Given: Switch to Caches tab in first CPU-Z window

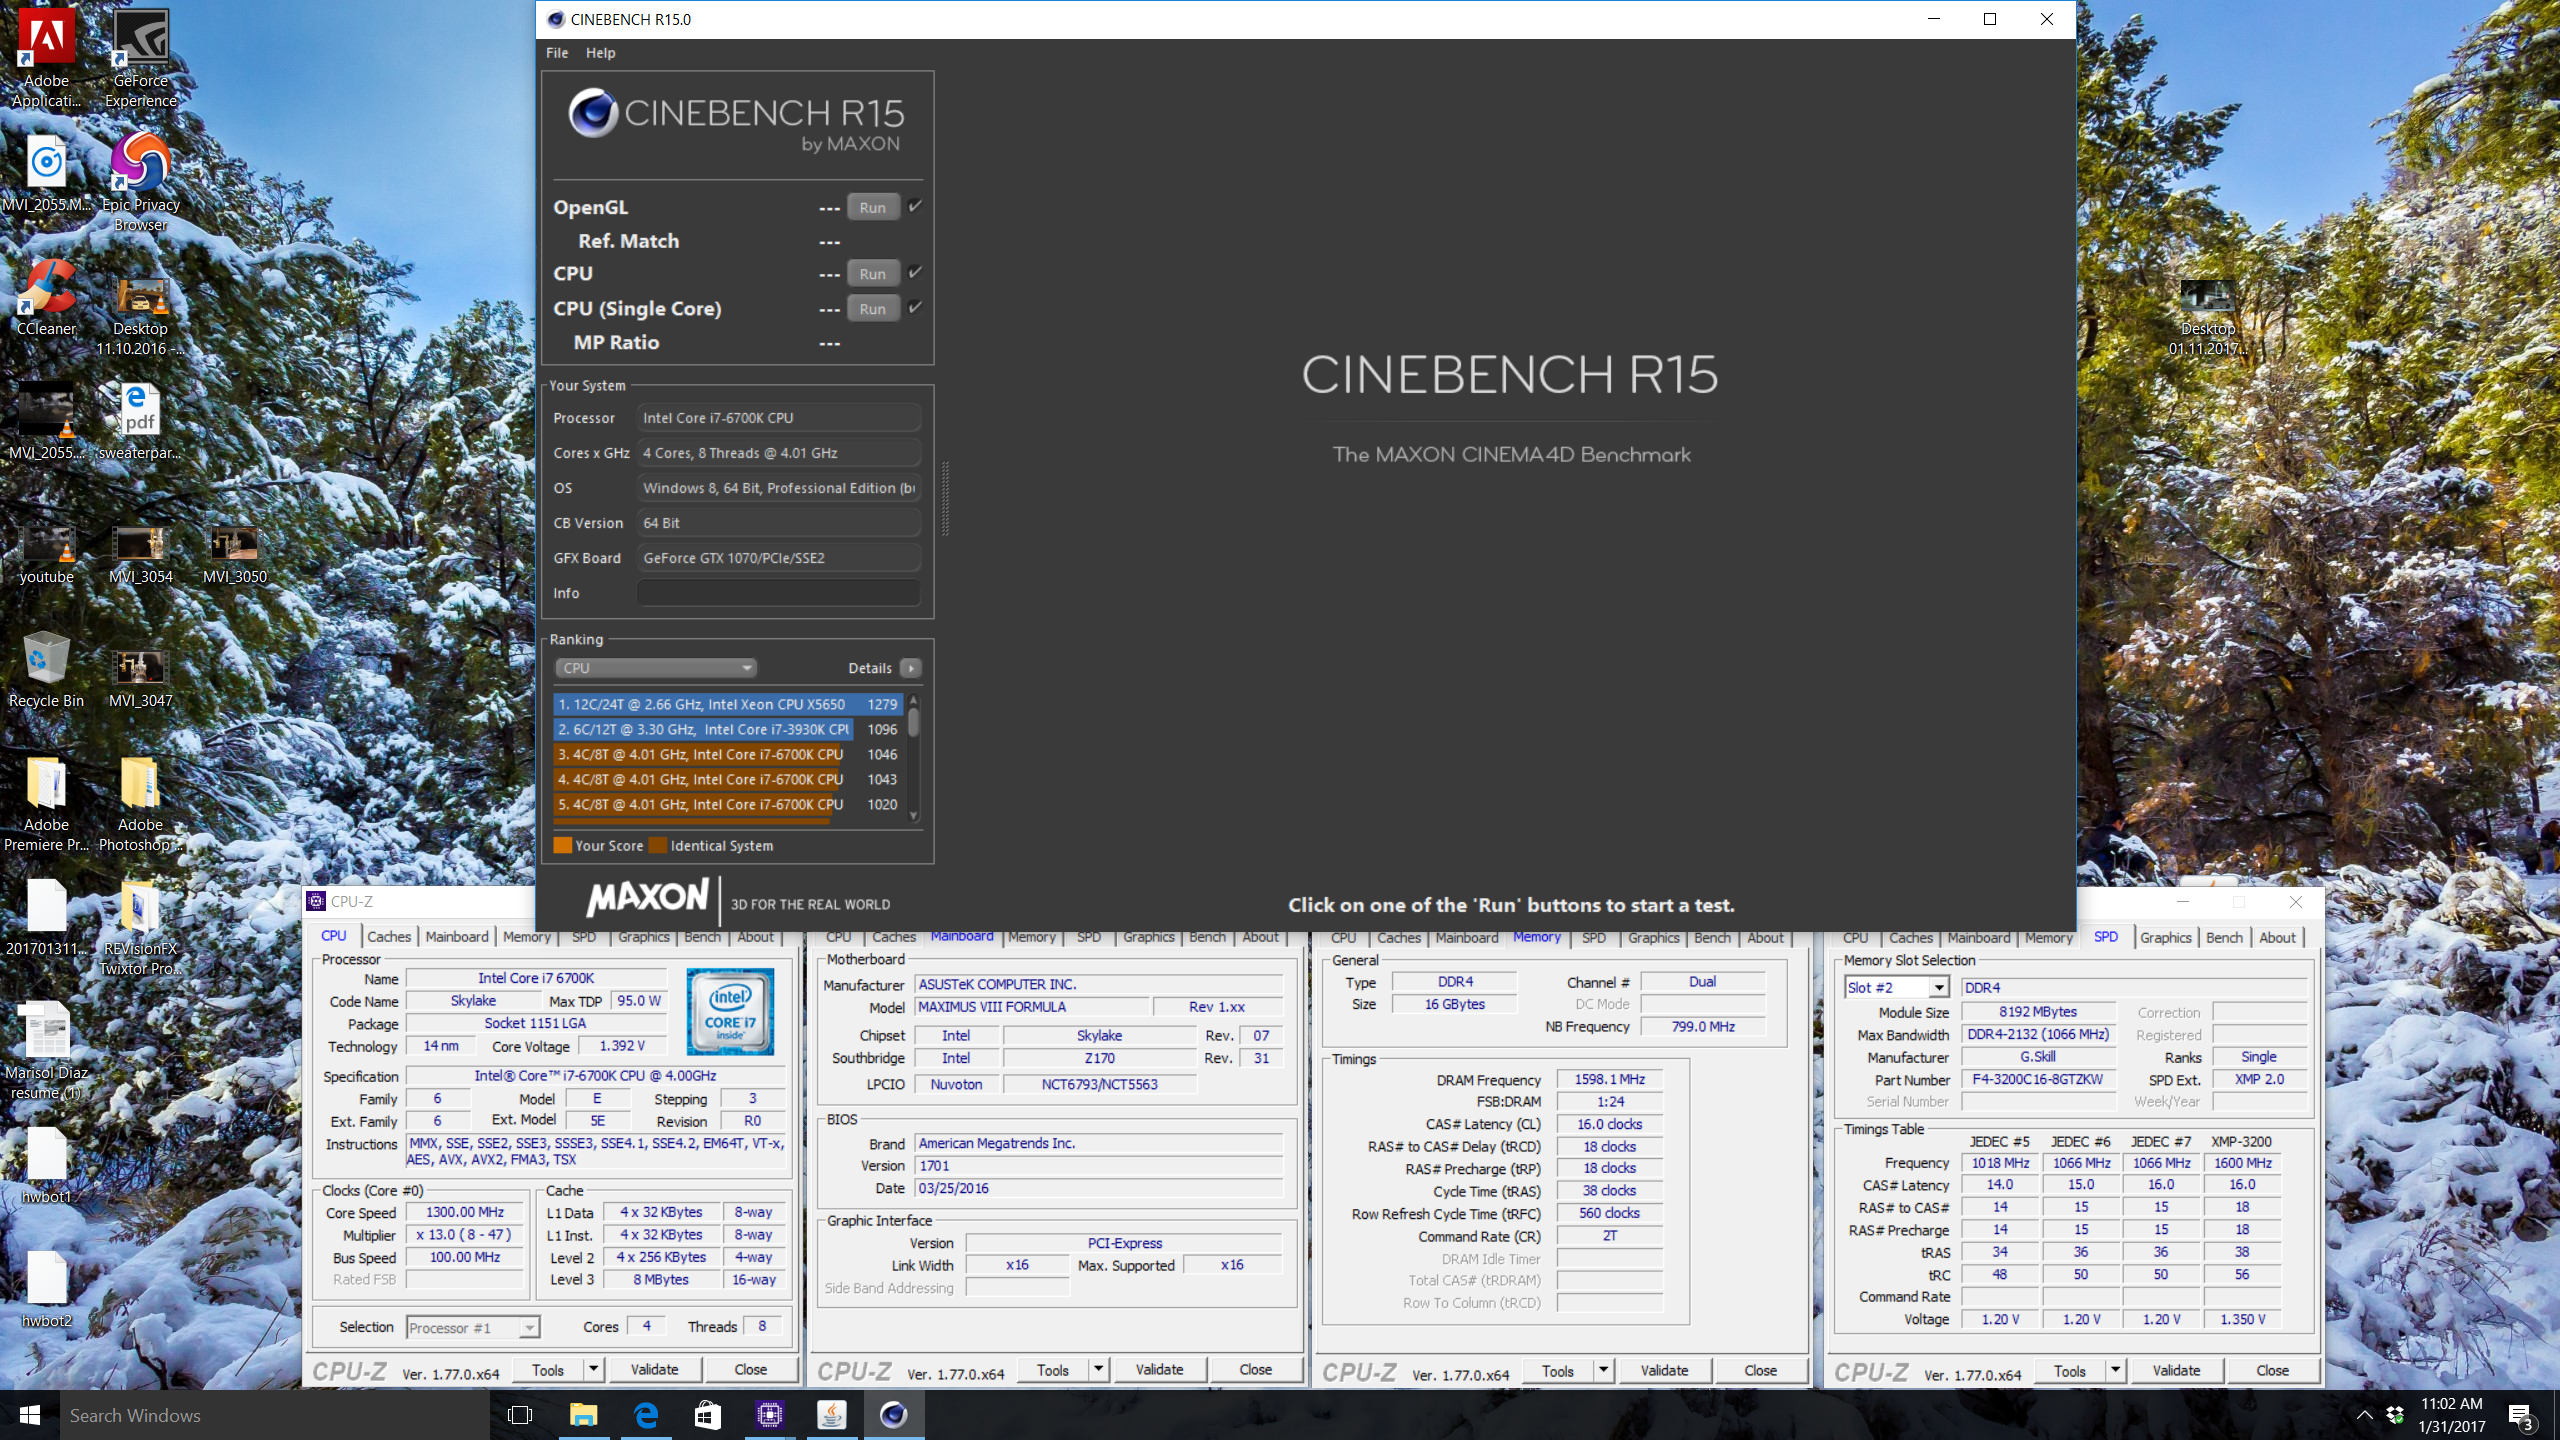Looking at the screenshot, I should tap(389, 937).
